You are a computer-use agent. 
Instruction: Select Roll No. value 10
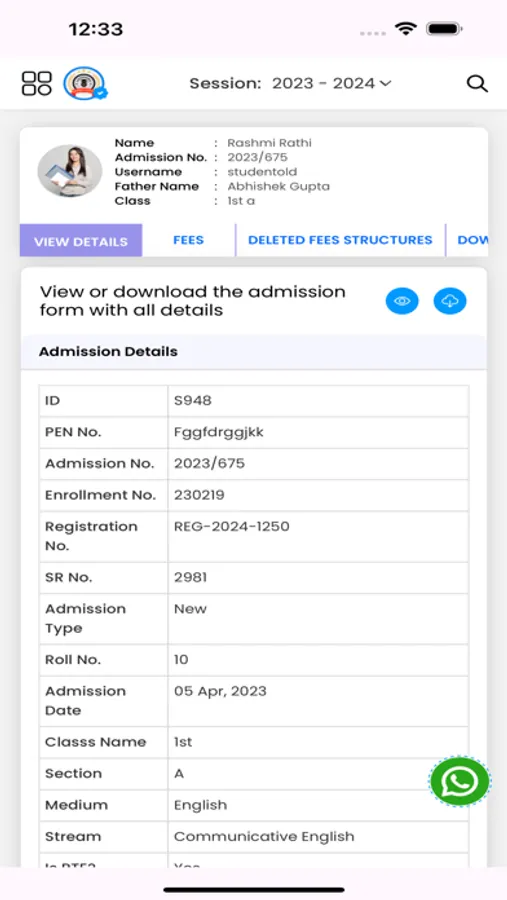pos(181,660)
